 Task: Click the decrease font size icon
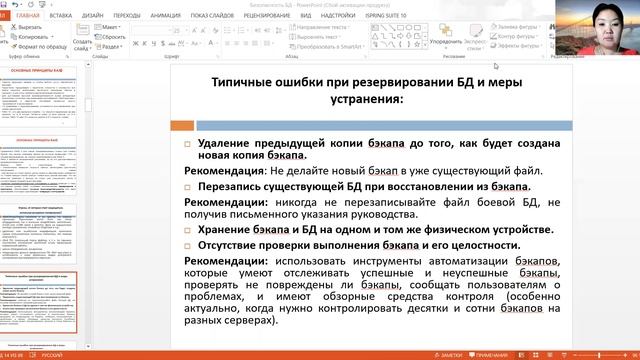204,31
